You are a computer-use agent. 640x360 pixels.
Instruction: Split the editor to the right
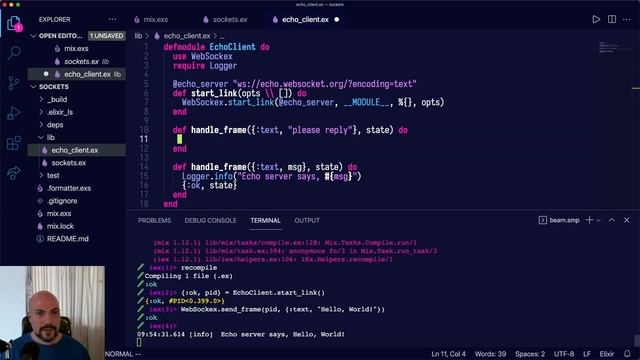point(612,19)
